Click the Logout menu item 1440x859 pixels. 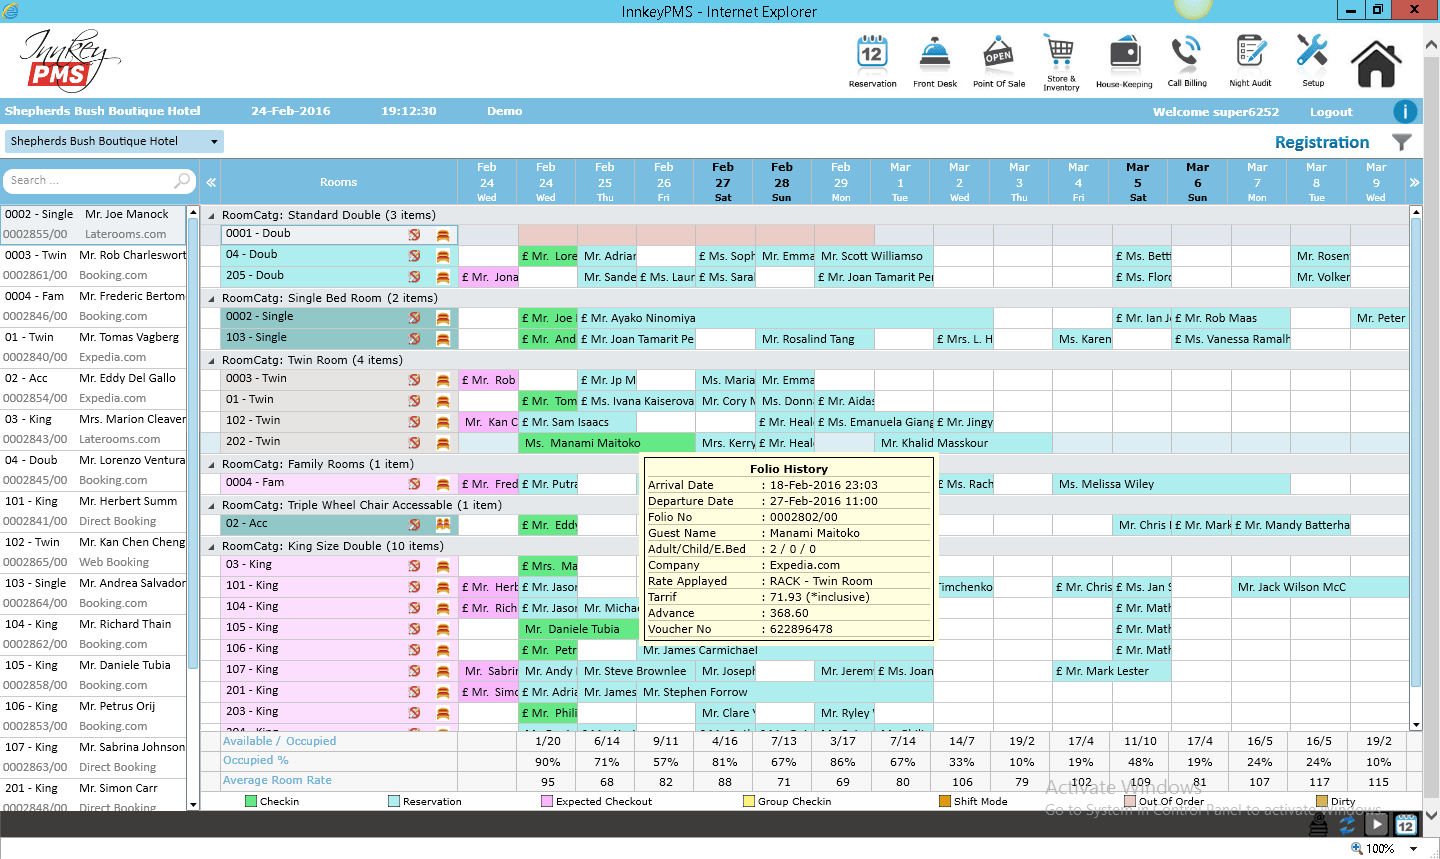tap(1330, 111)
